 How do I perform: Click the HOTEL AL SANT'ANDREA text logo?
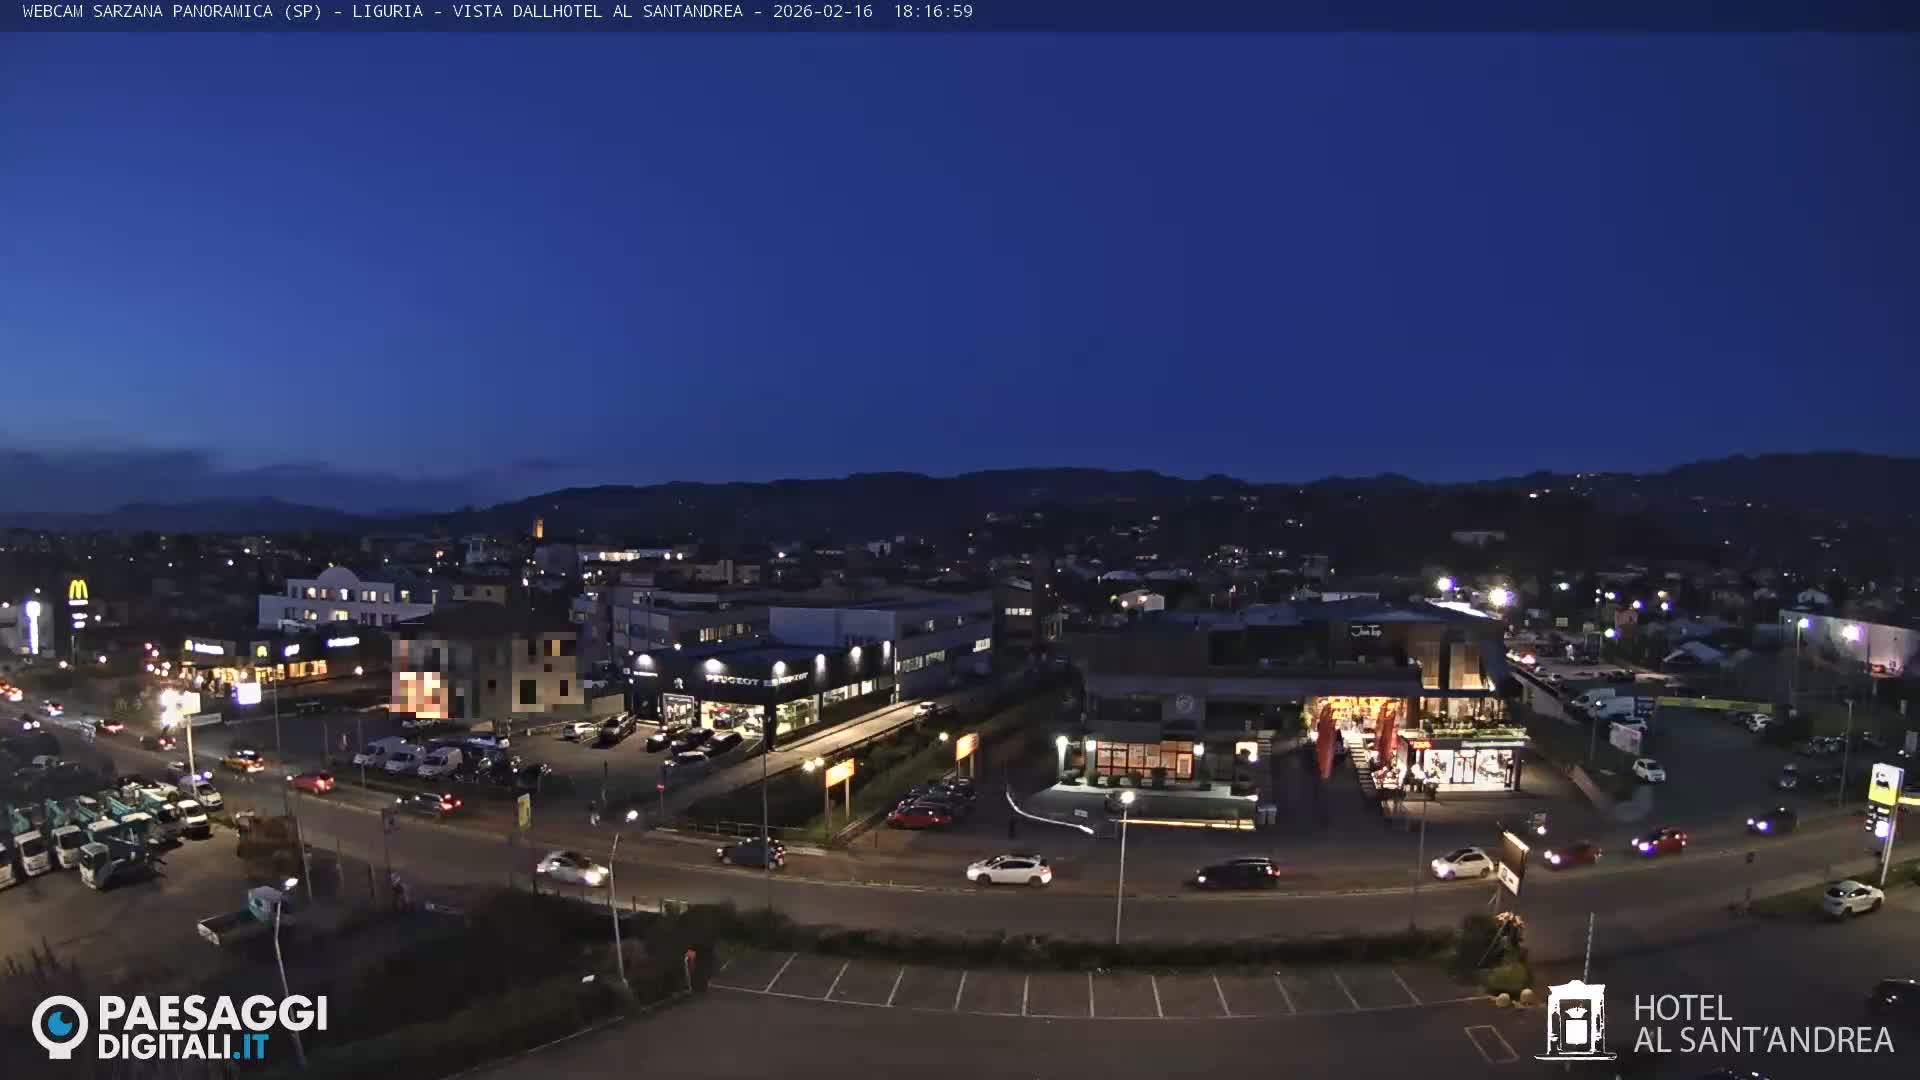(x=1763, y=1024)
